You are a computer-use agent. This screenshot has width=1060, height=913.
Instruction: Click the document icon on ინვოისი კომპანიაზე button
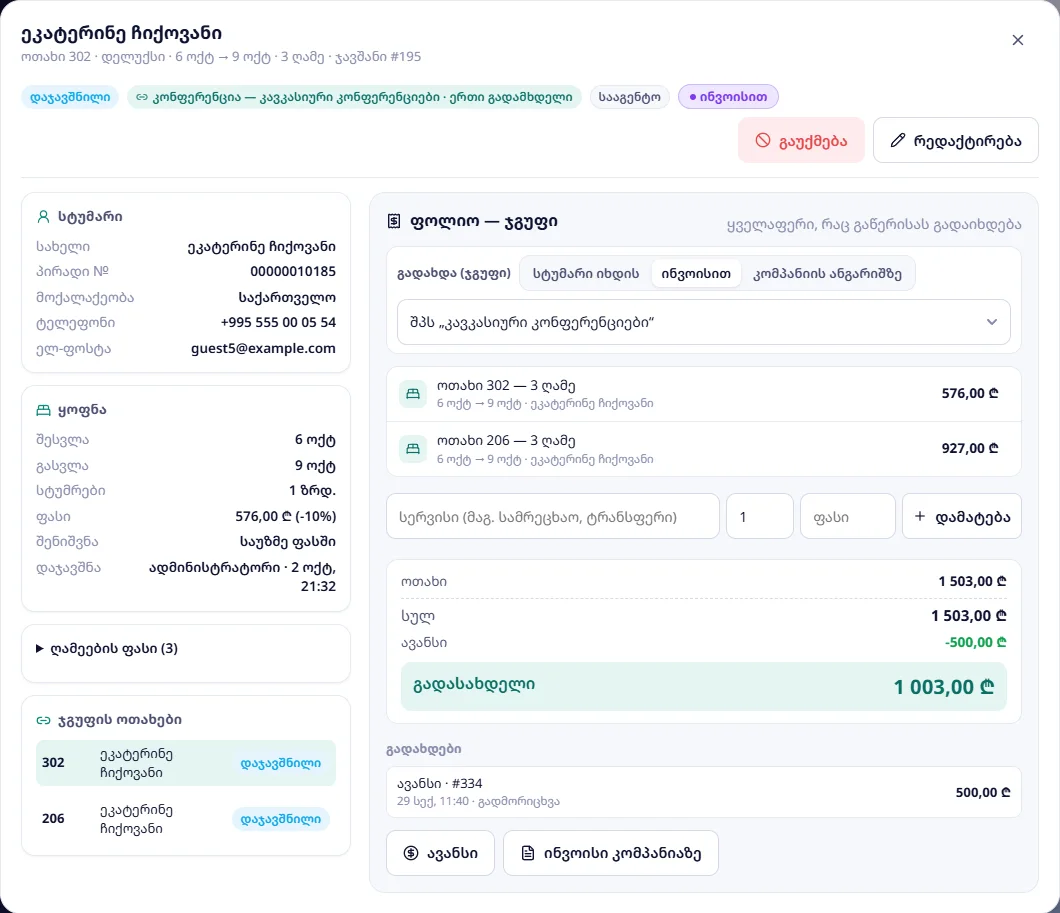pyautogui.click(x=527, y=853)
